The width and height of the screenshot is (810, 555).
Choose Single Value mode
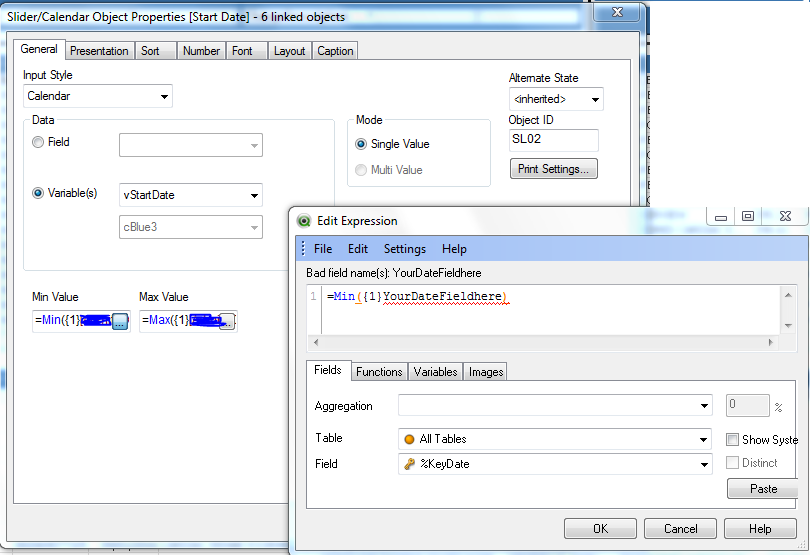point(361,144)
